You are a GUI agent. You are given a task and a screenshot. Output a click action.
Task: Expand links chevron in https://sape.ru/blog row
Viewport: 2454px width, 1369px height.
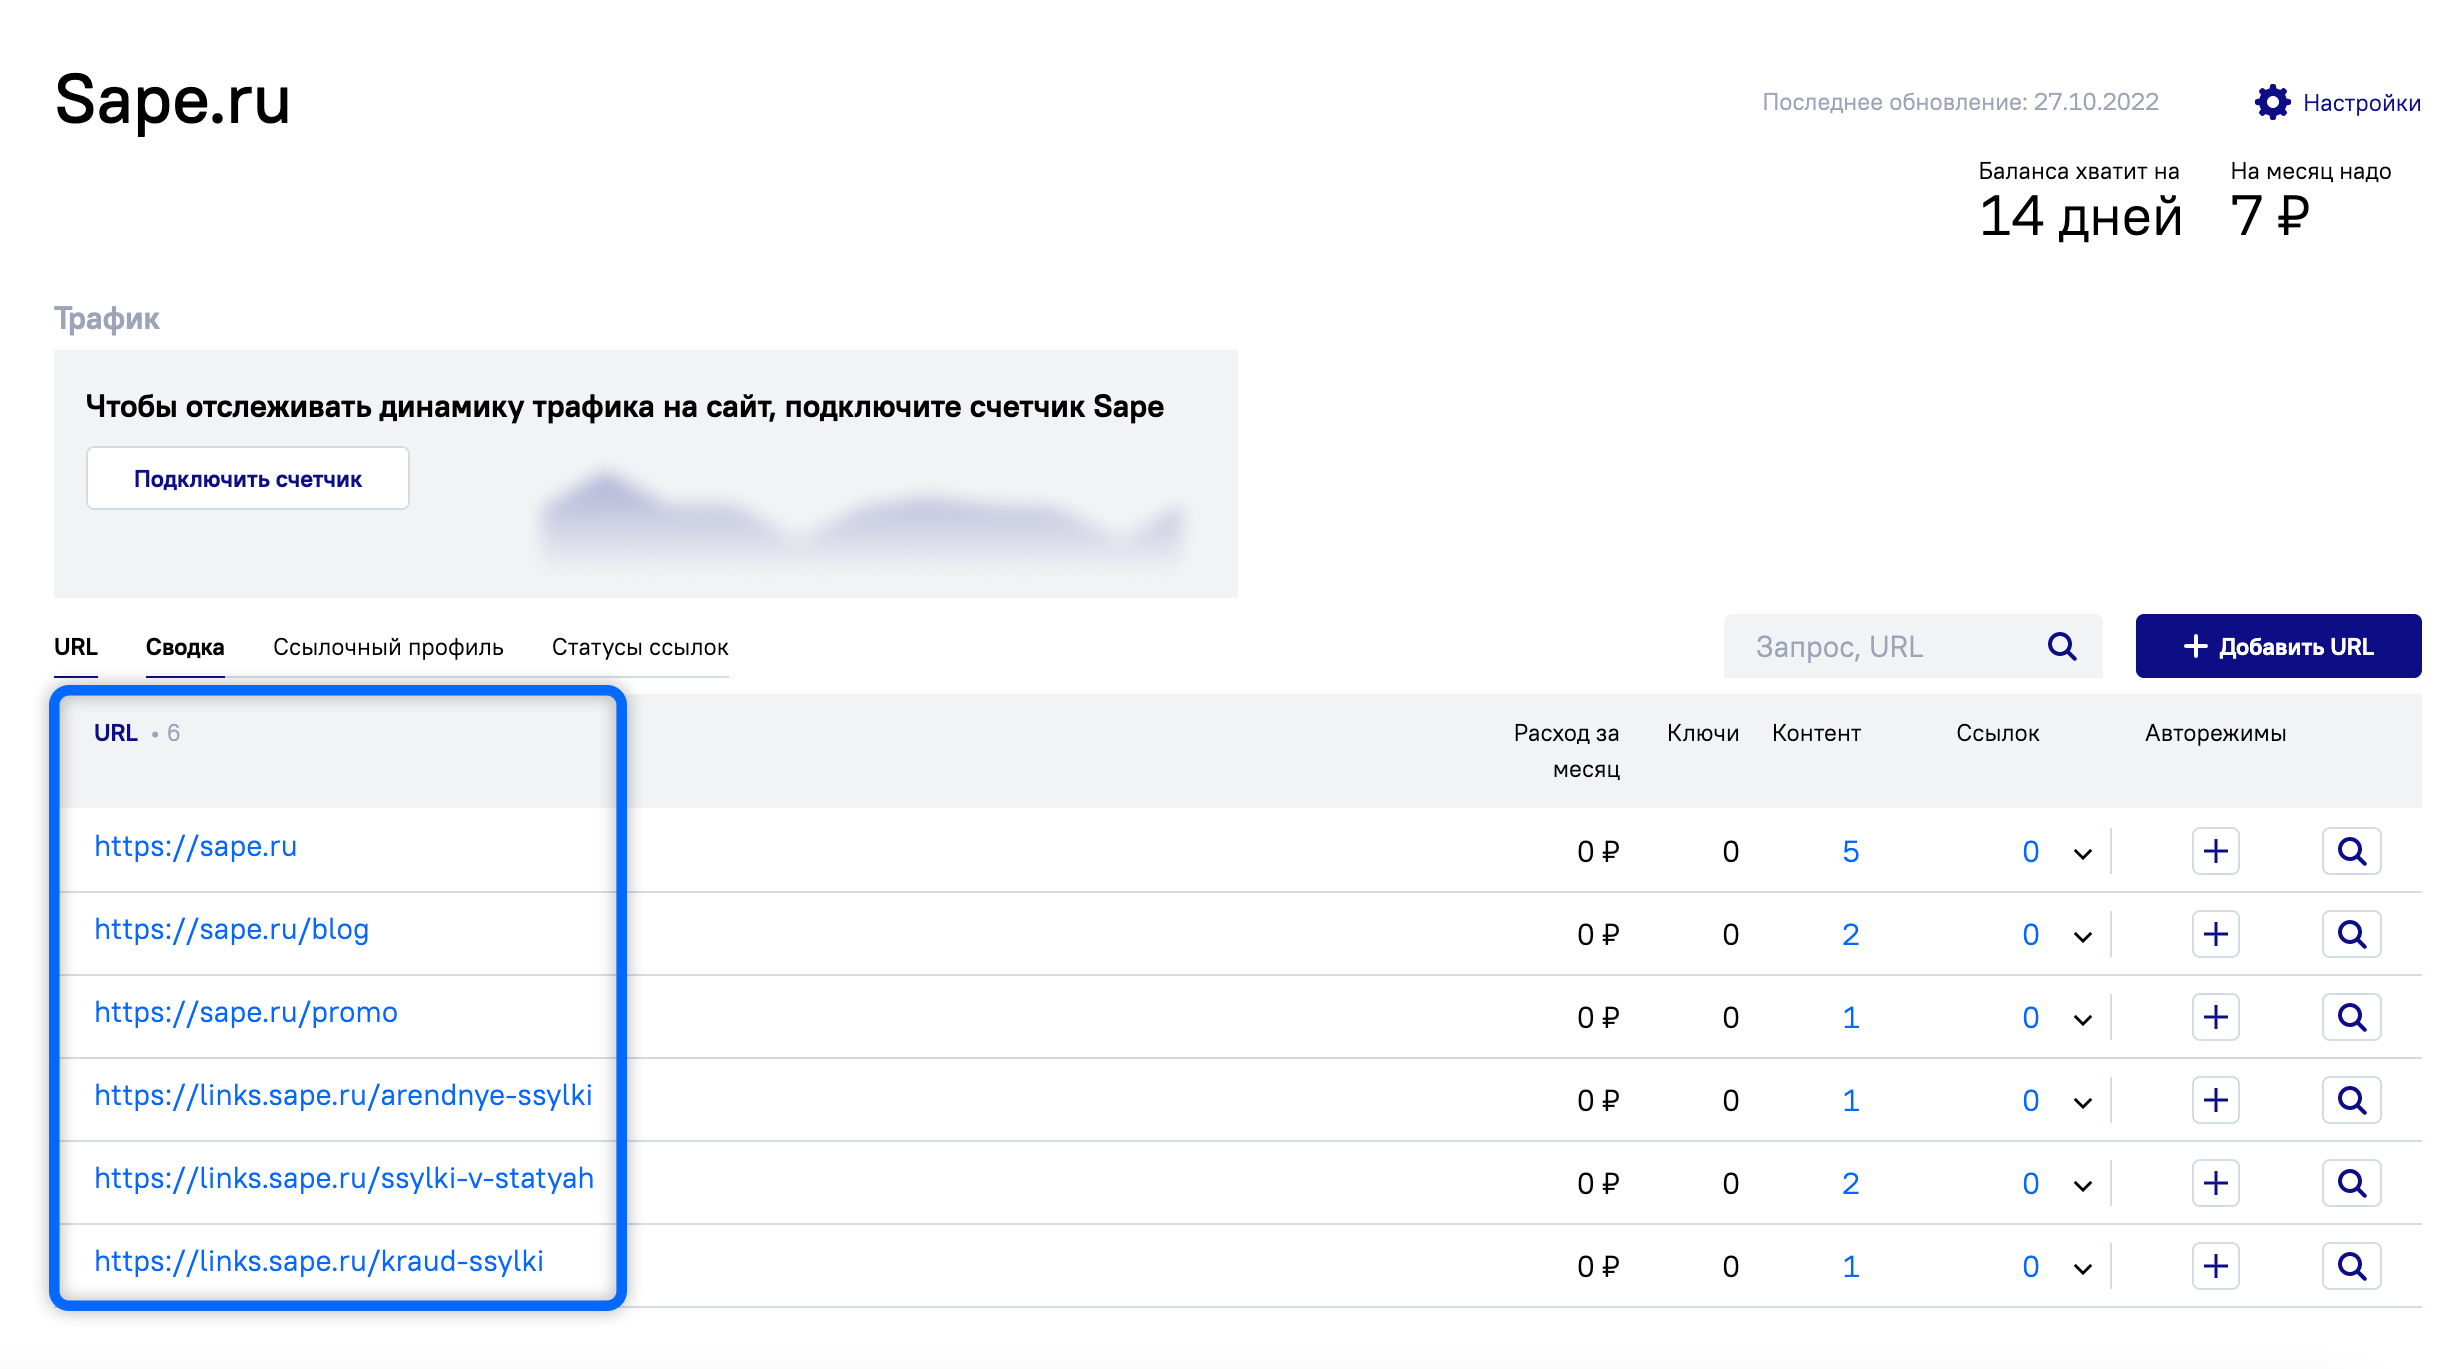pyautogui.click(x=2083, y=937)
